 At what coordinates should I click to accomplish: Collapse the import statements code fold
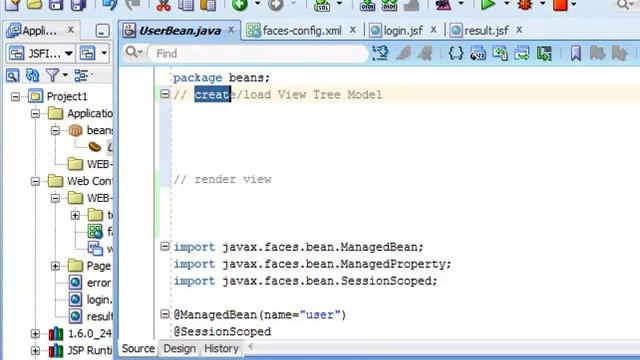click(164, 246)
